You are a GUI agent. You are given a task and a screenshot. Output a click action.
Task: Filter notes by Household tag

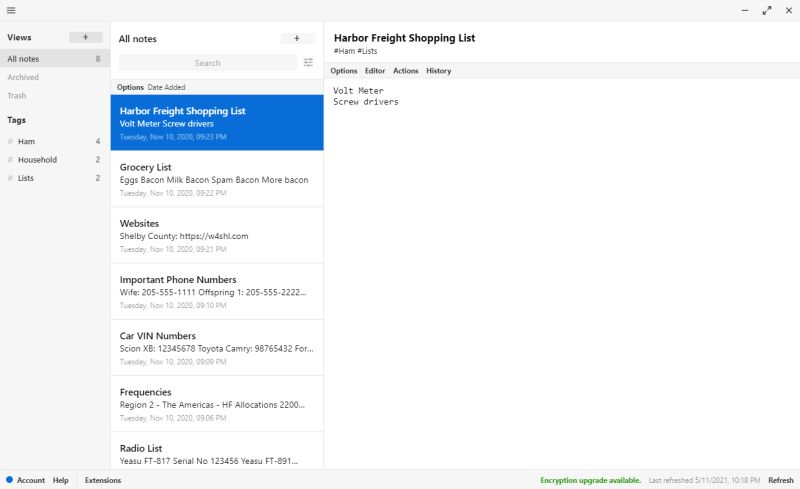55,160
